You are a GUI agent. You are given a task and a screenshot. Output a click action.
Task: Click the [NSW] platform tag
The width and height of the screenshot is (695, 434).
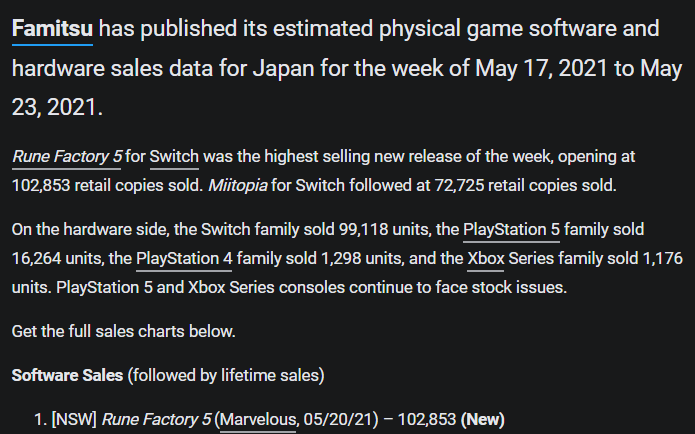click(x=74, y=419)
